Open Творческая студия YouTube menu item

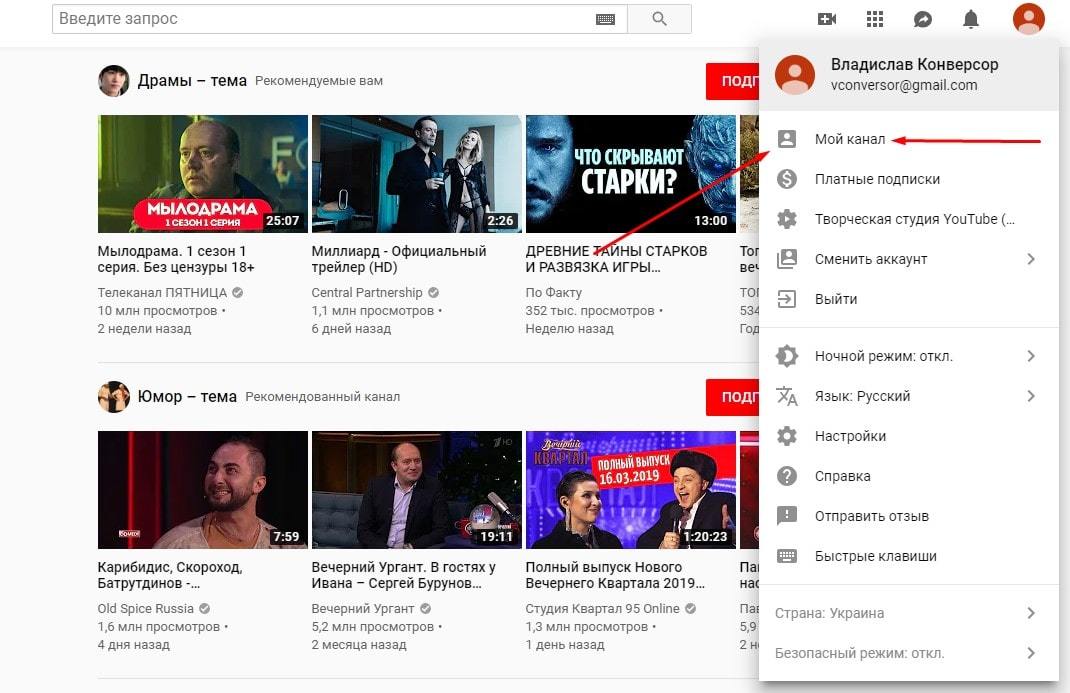pyautogui.click(x=909, y=219)
